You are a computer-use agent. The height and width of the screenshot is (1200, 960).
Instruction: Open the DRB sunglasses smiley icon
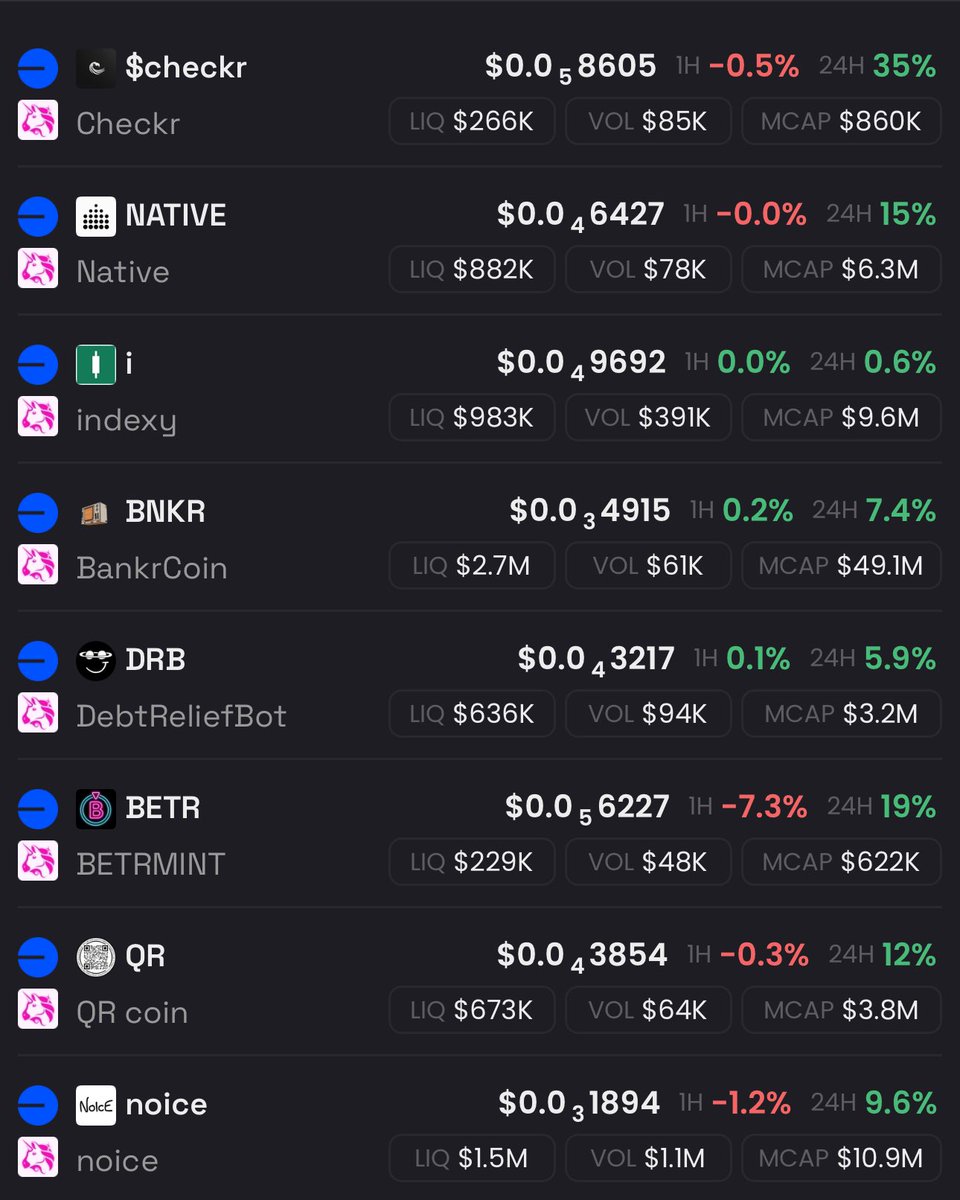click(96, 661)
